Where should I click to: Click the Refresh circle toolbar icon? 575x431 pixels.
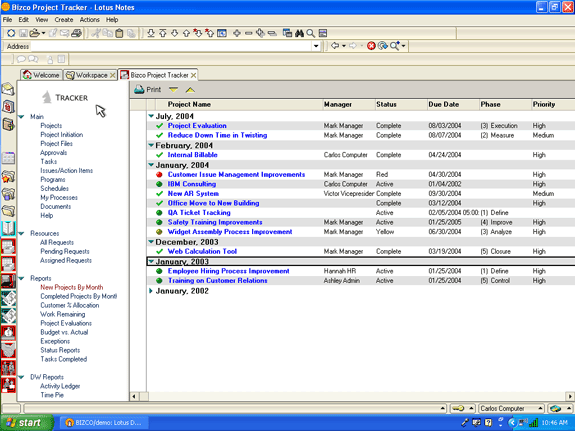[11, 33]
